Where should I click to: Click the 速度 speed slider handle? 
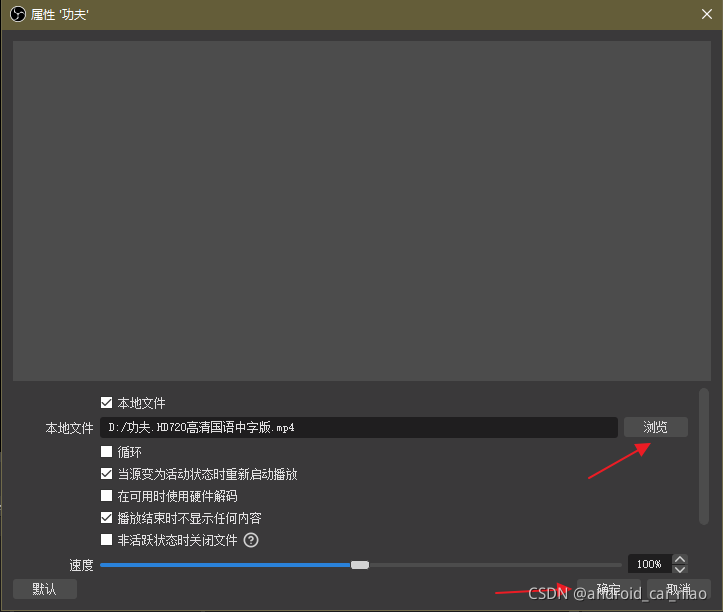point(360,565)
